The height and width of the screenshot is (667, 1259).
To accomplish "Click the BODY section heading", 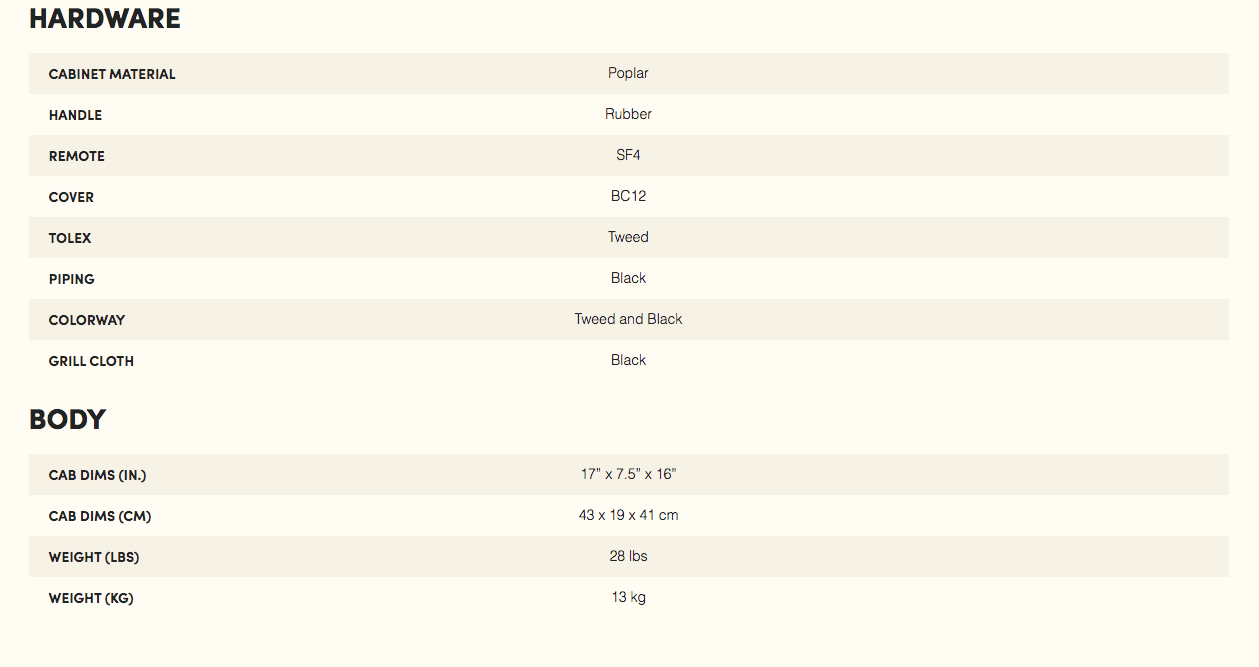I will point(67,419).
